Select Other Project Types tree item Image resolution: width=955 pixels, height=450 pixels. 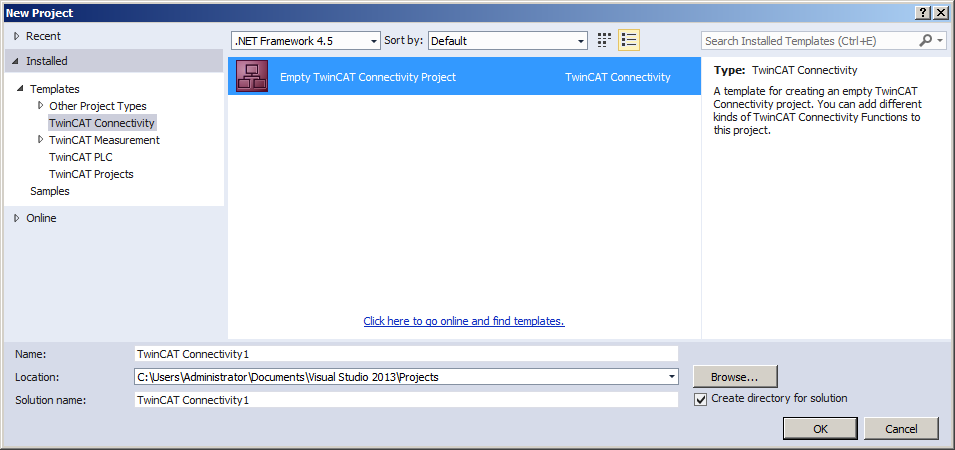point(97,106)
